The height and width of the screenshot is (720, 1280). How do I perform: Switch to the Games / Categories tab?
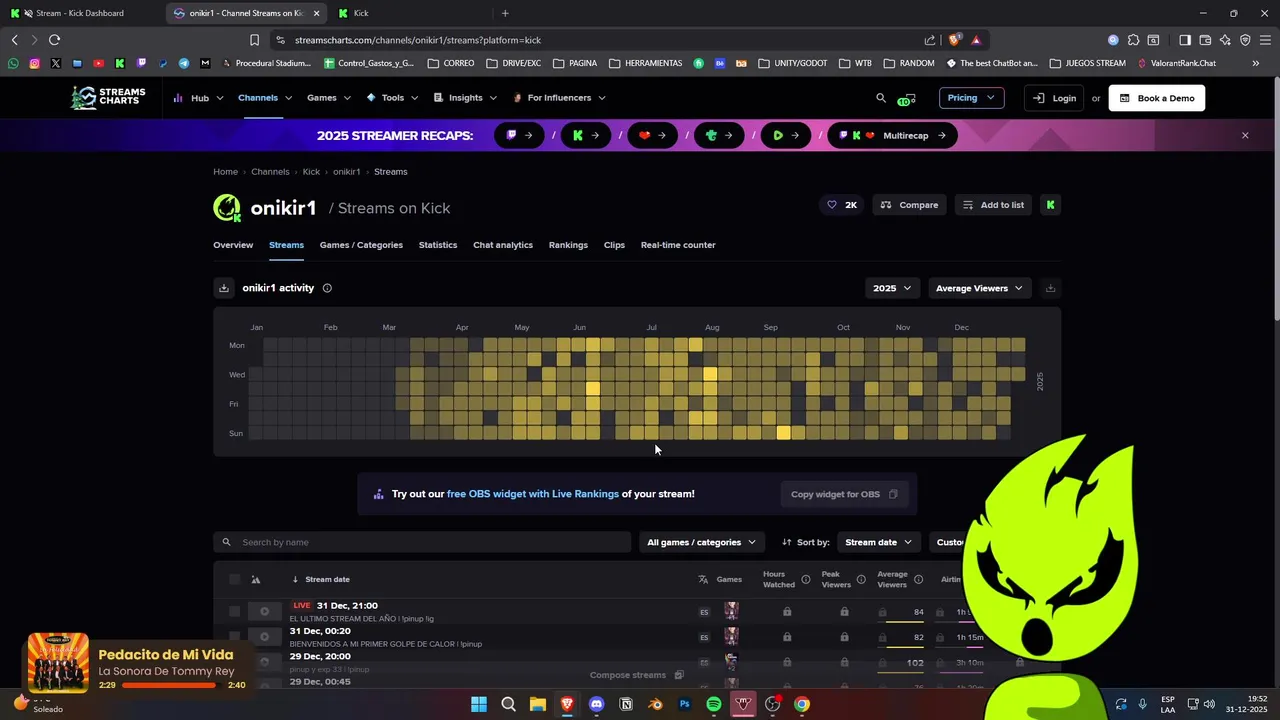[x=361, y=245]
